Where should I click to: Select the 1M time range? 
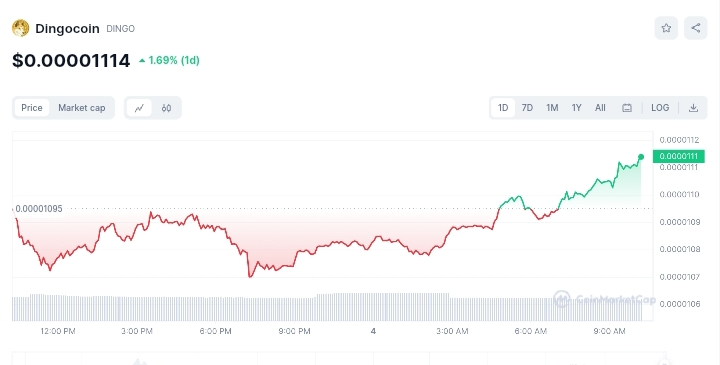coord(552,108)
